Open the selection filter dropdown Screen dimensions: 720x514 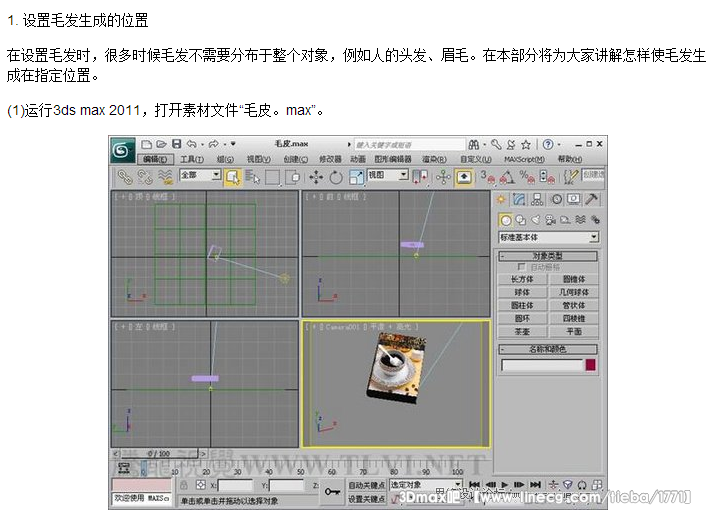pos(200,175)
